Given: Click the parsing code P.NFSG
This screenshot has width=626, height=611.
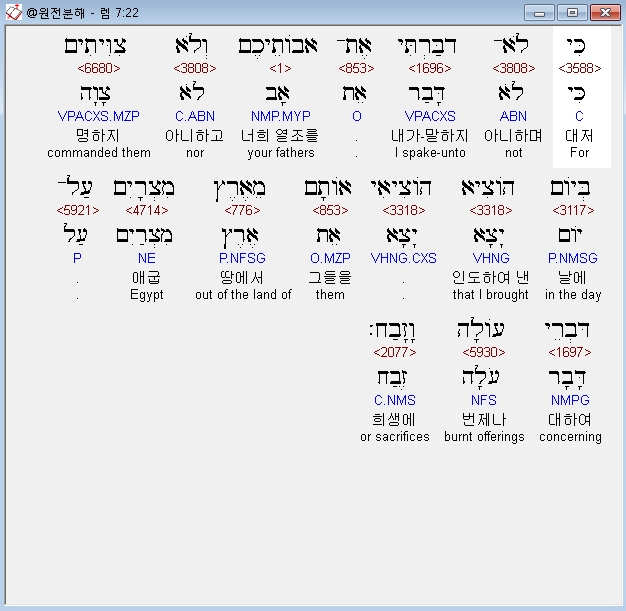Looking at the screenshot, I should coord(242,258).
